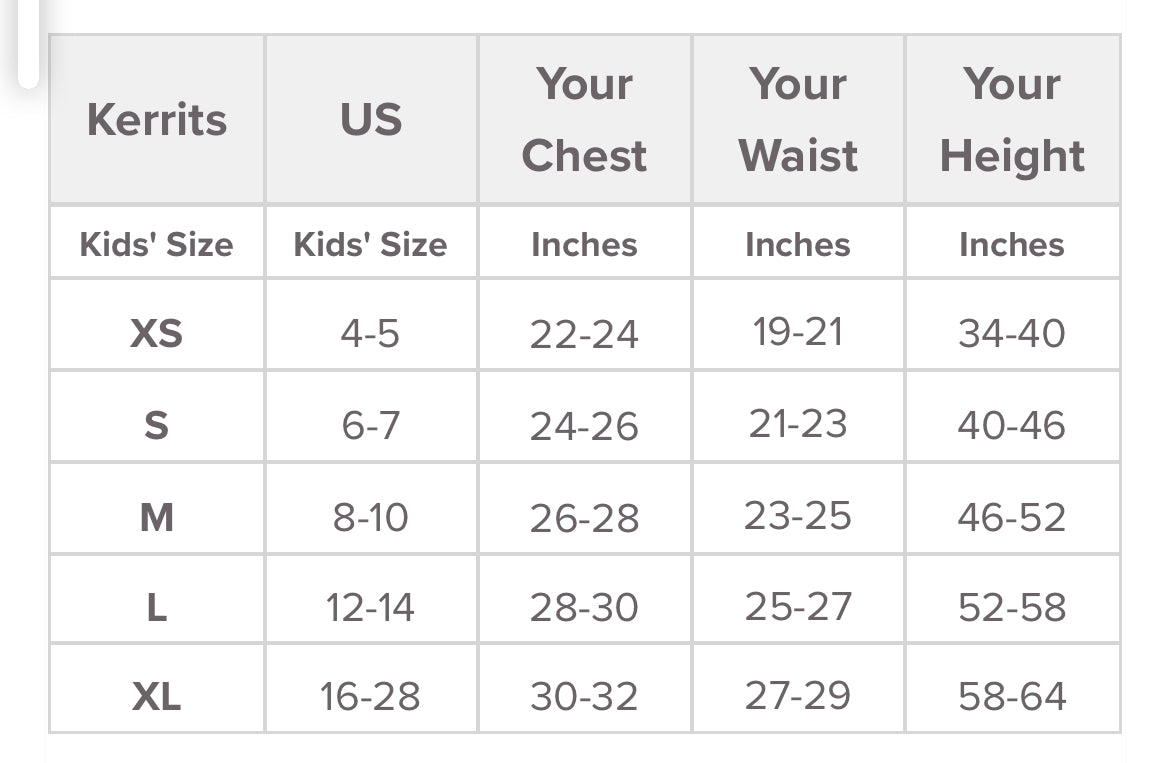Viewport: 1170px width, 763px height.
Task: Click the 28-30 chest measurement cell
Action: 584,607
